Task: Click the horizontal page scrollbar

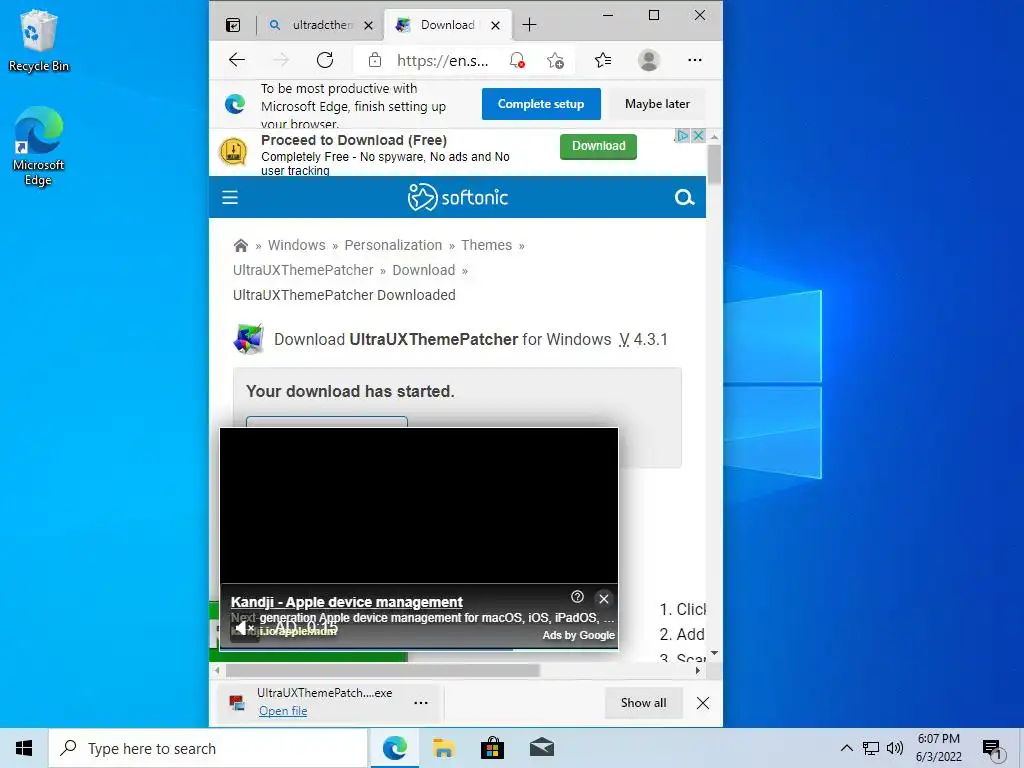Action: 383,670
